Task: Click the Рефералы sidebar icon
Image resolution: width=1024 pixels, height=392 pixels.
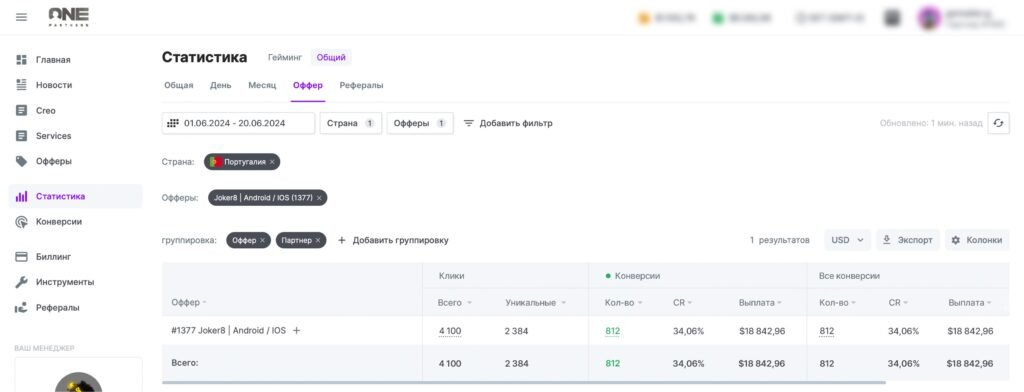Action: click(x=21, y=308)
